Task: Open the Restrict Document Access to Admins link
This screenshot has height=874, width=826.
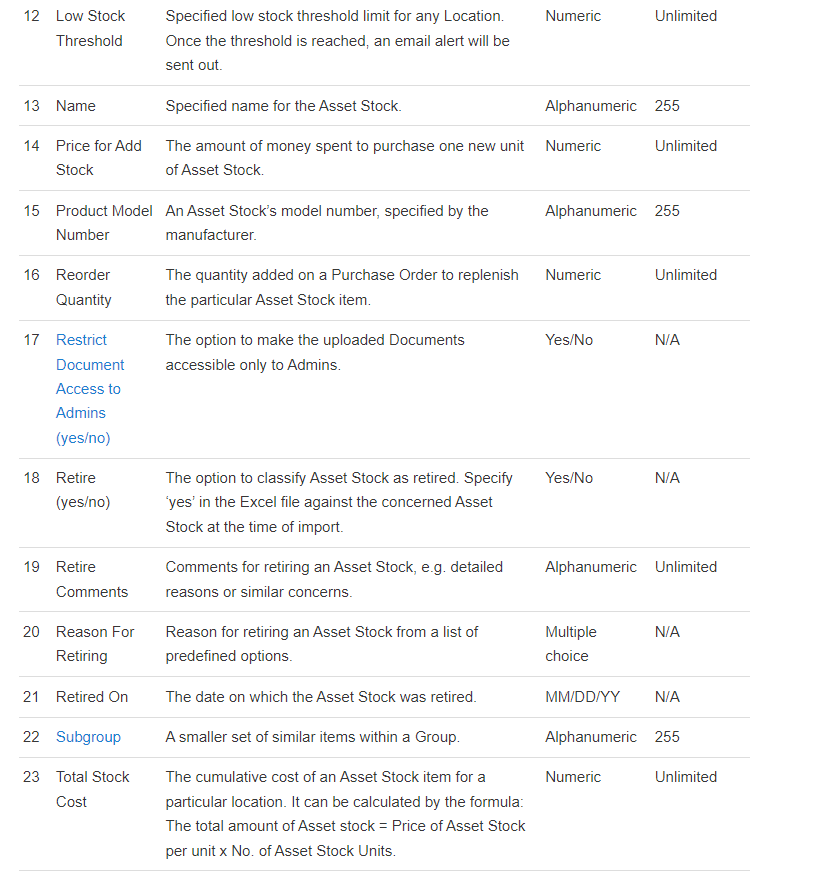Action: pyautogui.click(x=90, y=389)
